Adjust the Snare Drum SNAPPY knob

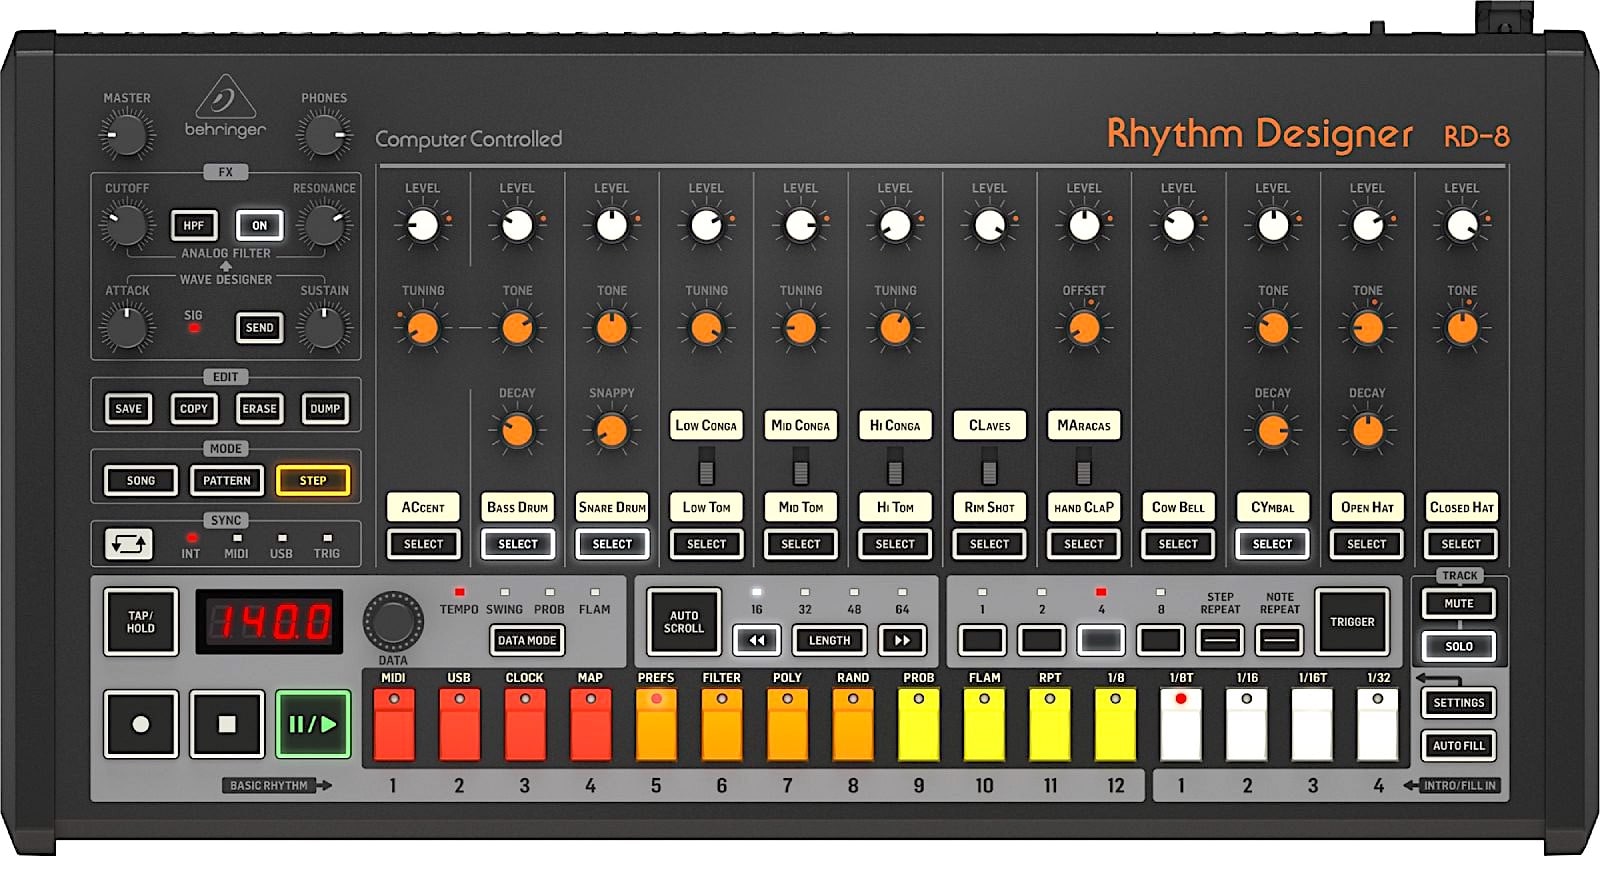click(611, 431)
